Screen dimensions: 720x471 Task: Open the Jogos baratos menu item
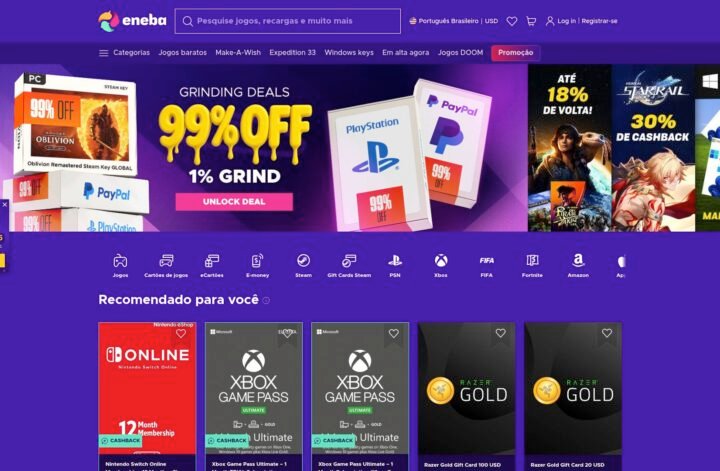tap(182, 53)
